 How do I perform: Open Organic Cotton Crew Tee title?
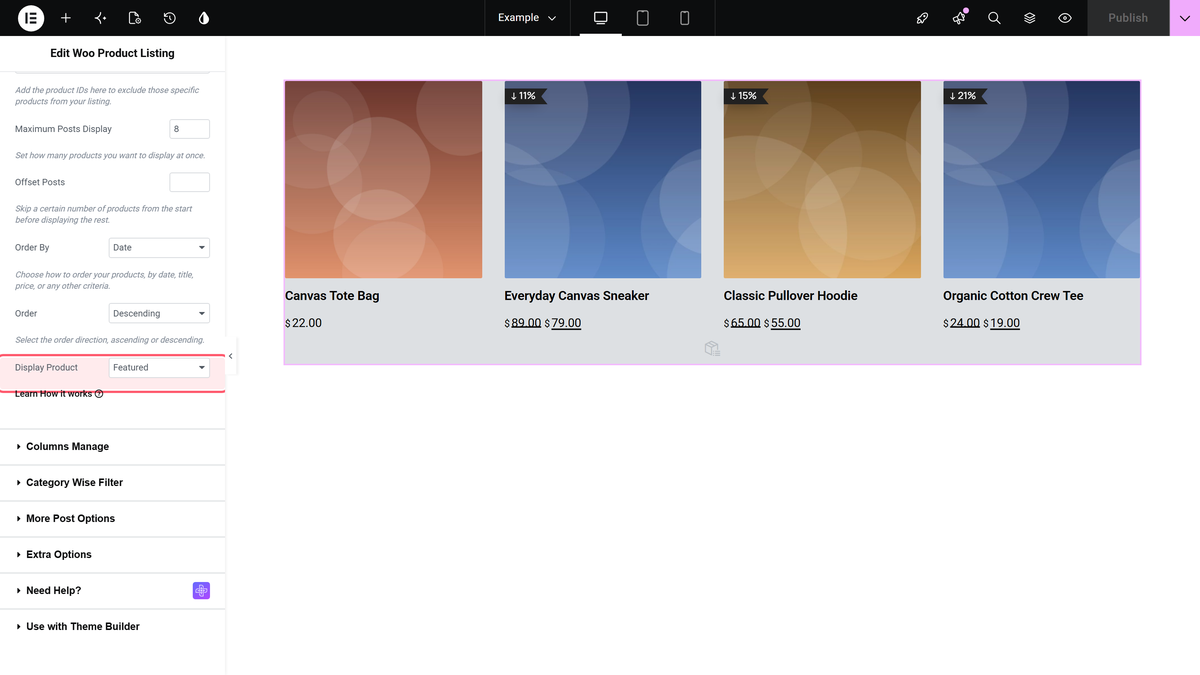click(x=1013, y=296)
